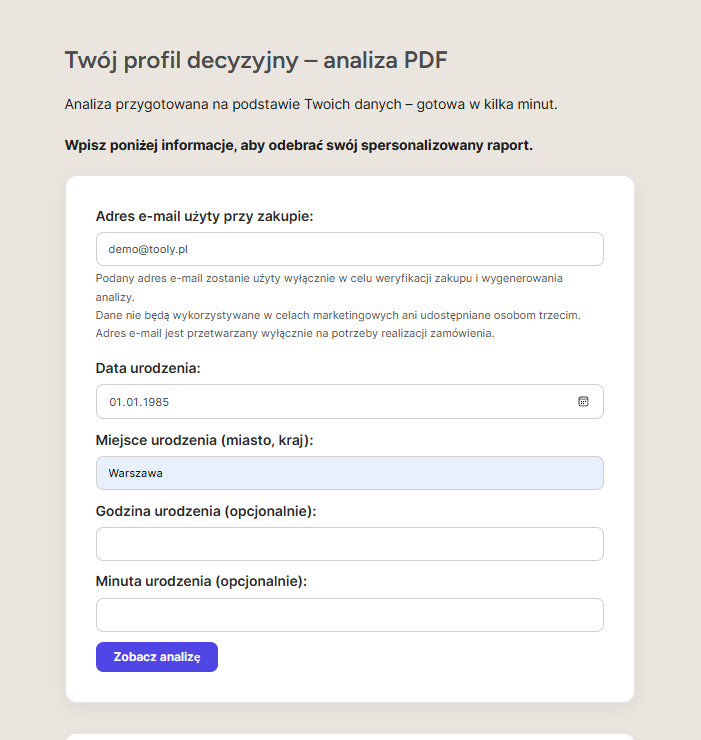
Task: Click the "Twój profil decyzyjny" page heading
Action: 255,60
